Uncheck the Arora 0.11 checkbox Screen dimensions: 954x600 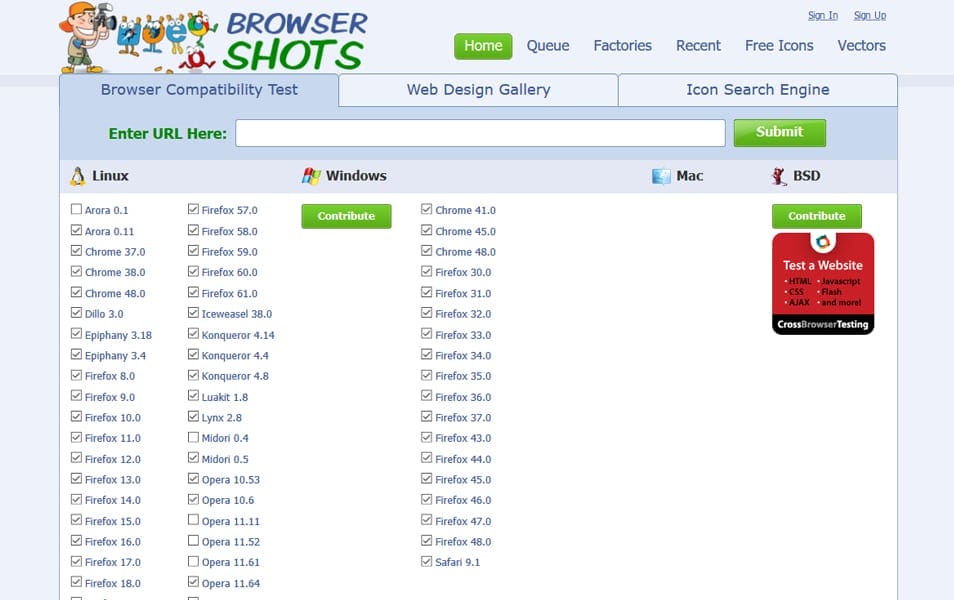coord(76,230)
